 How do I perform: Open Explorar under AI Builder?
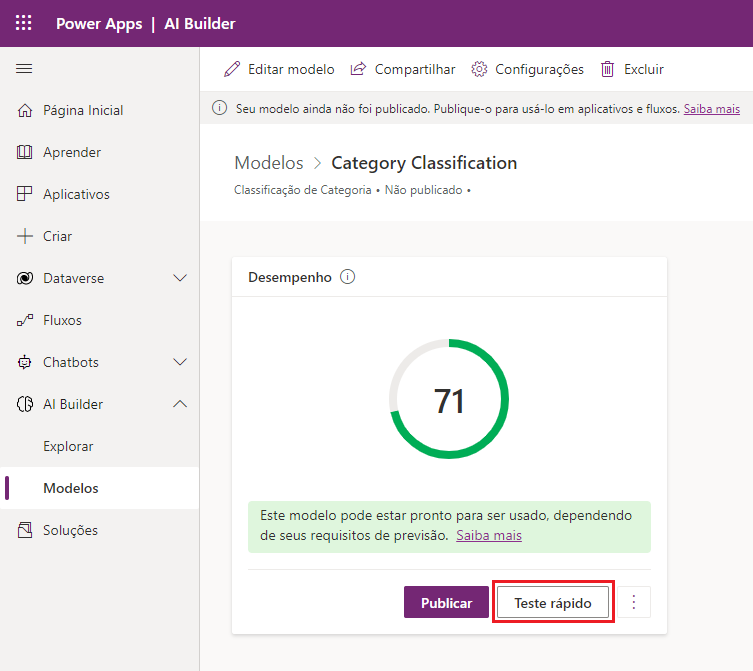click(x=99, y=446)
